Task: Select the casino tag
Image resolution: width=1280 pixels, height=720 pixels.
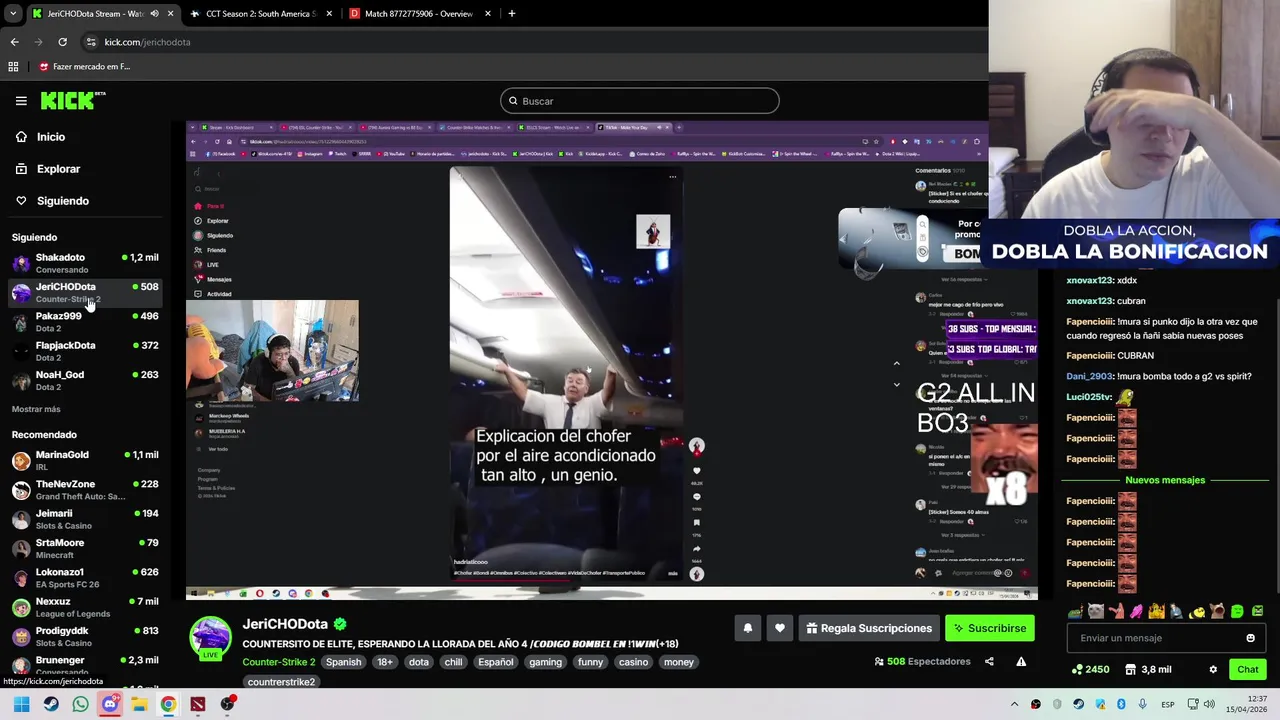Action: pyautogui.click(x=633, y=662)
